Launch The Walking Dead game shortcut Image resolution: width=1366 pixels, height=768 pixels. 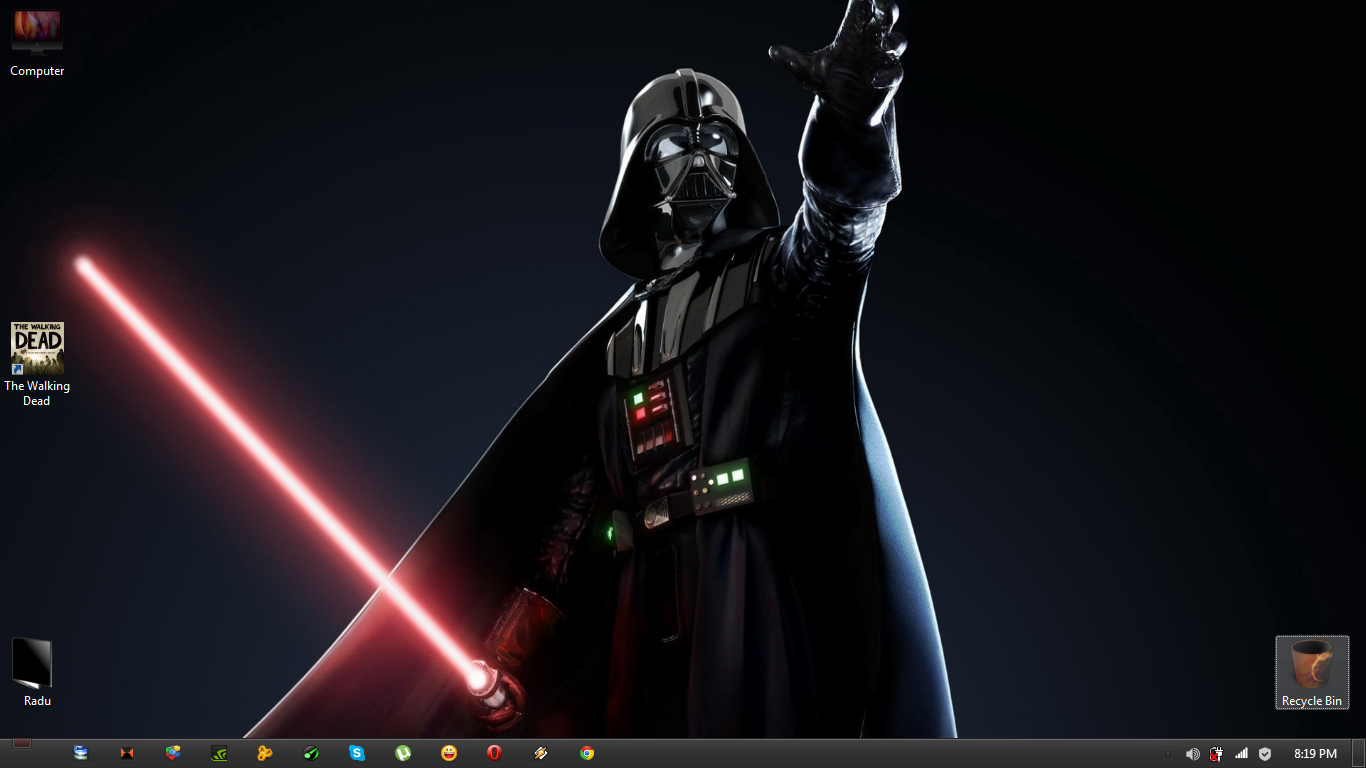(37, 364)
